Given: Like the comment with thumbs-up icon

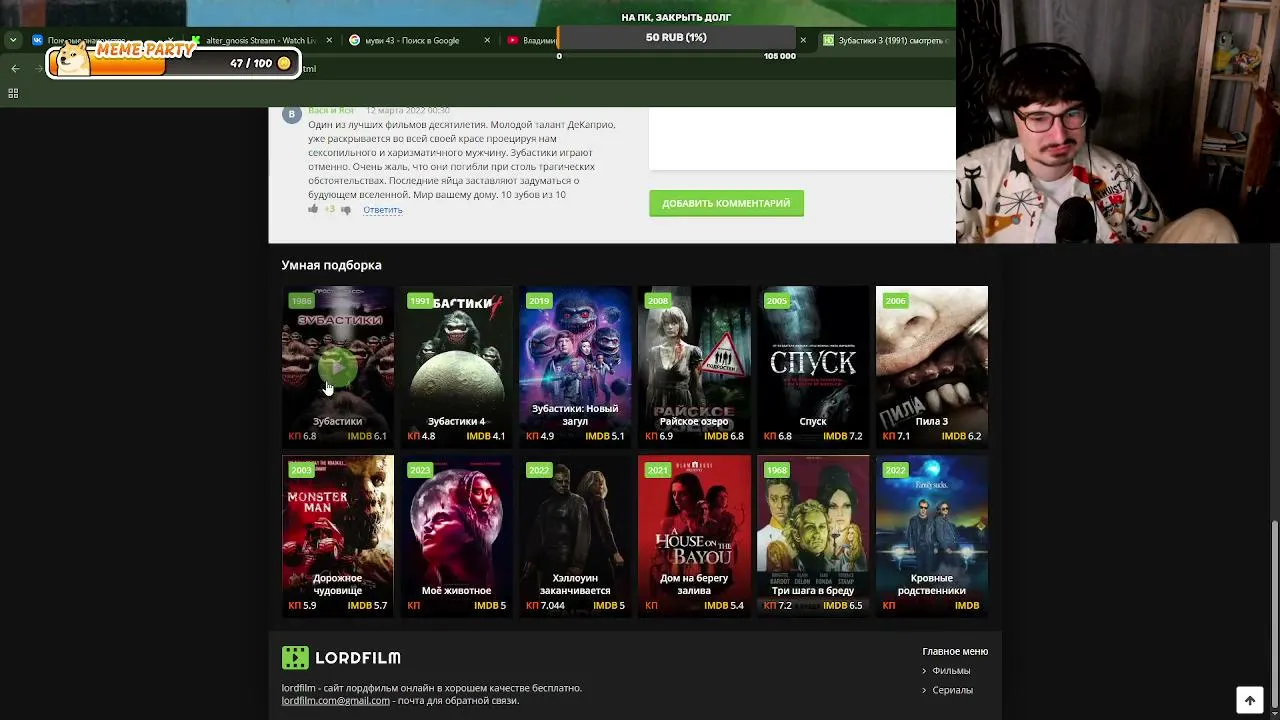Looking at the screenshot, I should point(313,209).
